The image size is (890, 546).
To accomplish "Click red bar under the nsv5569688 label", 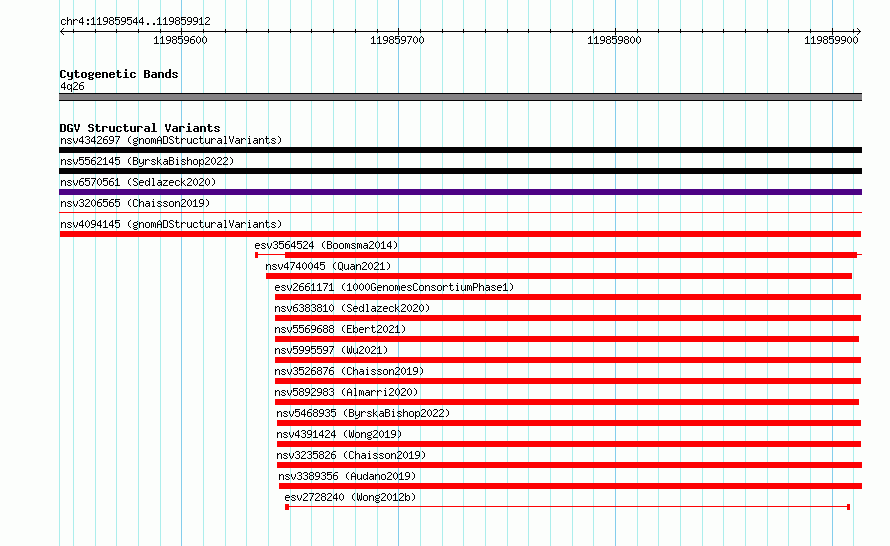I will pos(566,339).
